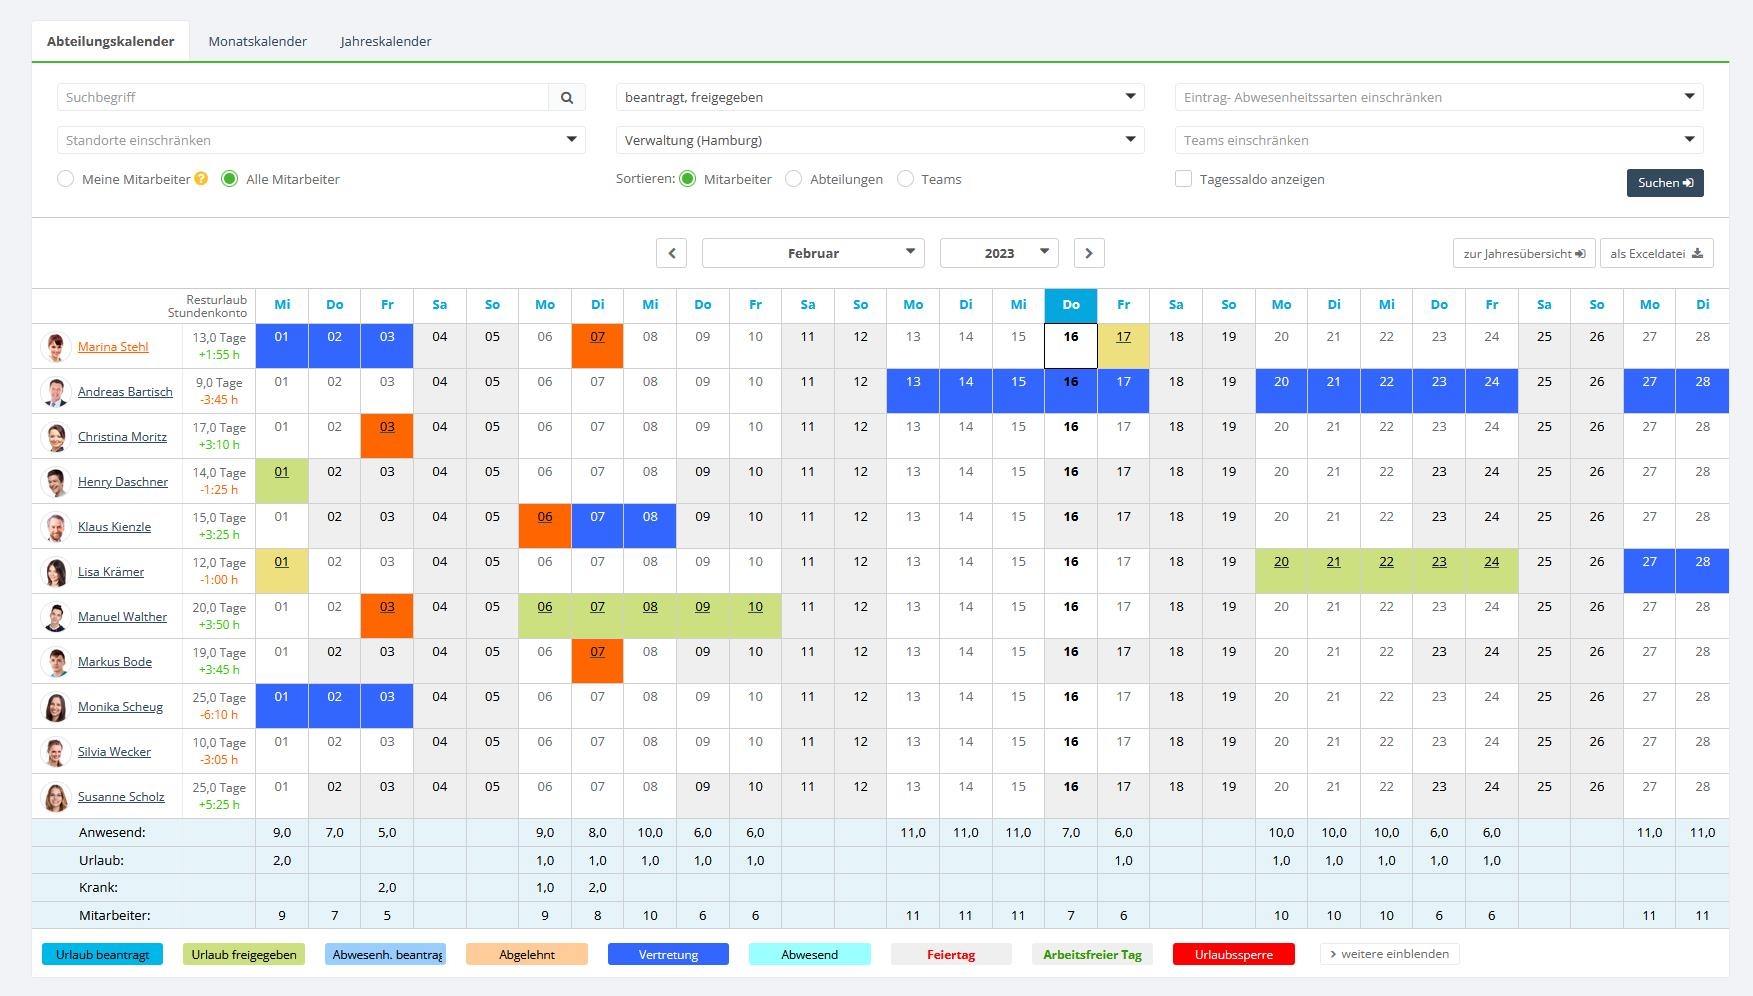Image resolution: width=1753 pixels, height=996 pixels.
Task: Switch to Abteilungskalender tab
Action: pos(111,41)
